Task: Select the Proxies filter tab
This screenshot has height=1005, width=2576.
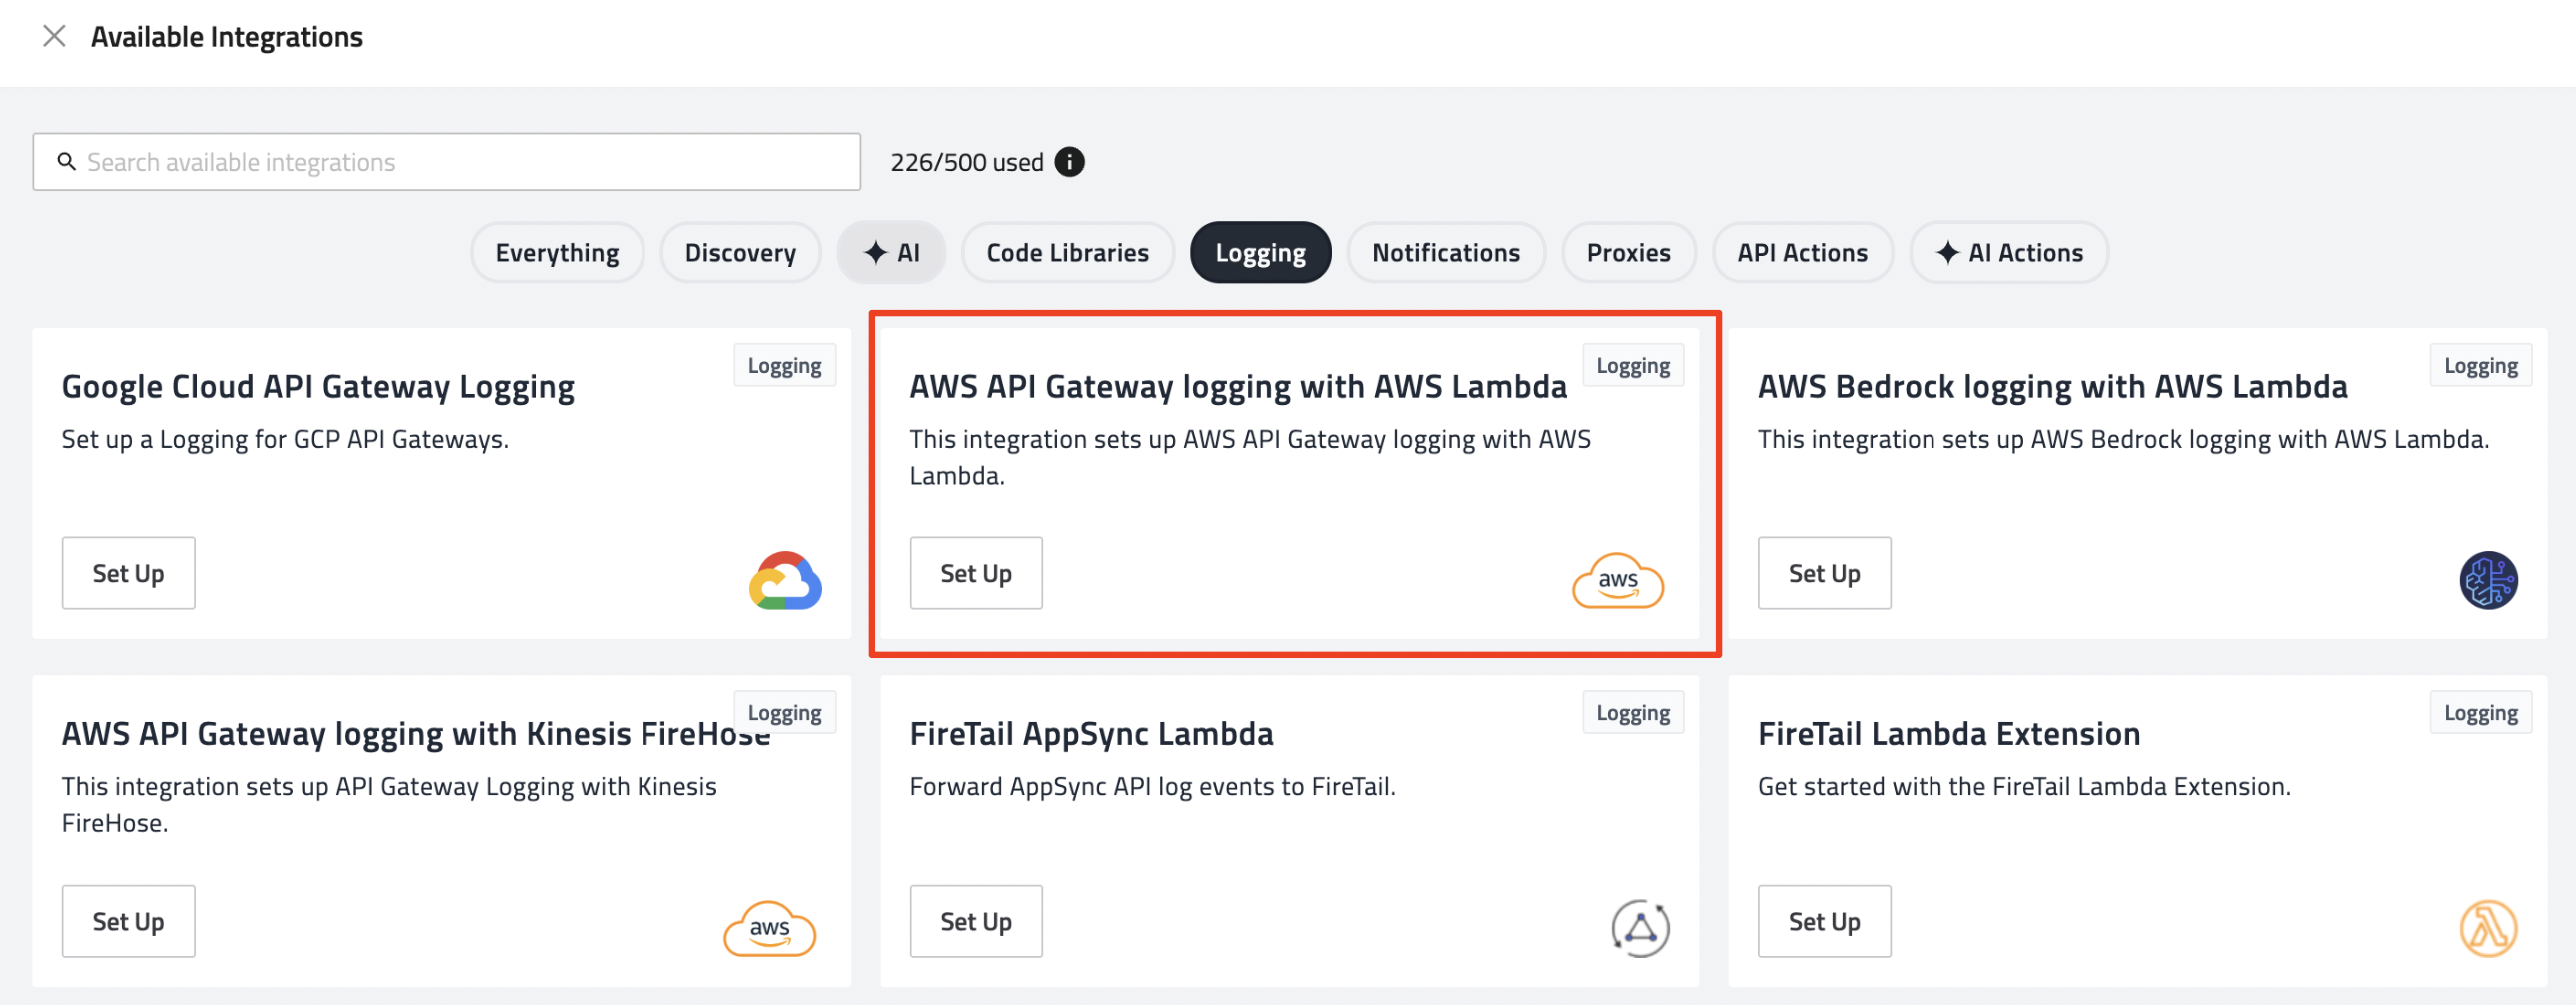Action: point(1627,253)
